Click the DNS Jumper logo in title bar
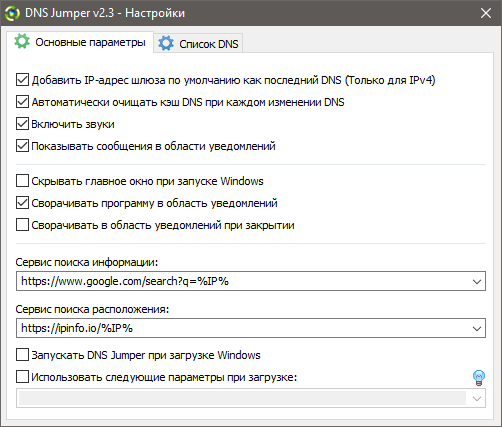502x427 pixels. point(12,13)
